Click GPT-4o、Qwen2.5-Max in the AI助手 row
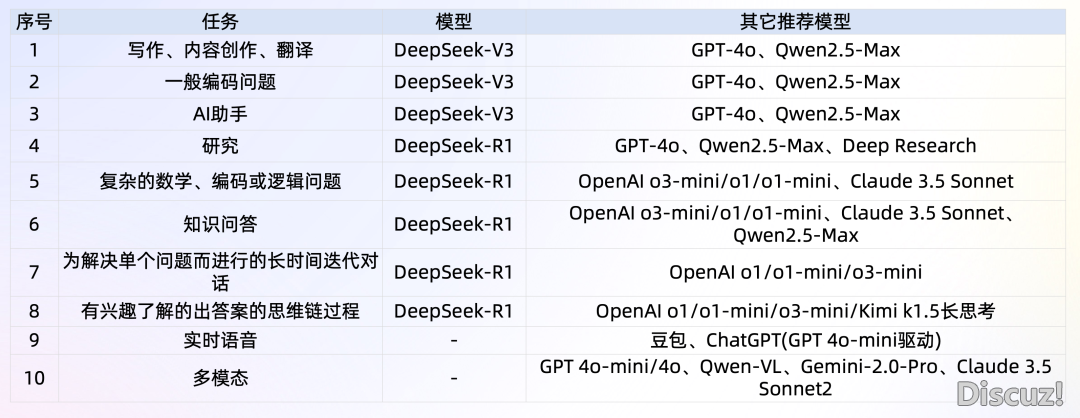Screen dimensions: 1080x418 [x=796, y=114]
